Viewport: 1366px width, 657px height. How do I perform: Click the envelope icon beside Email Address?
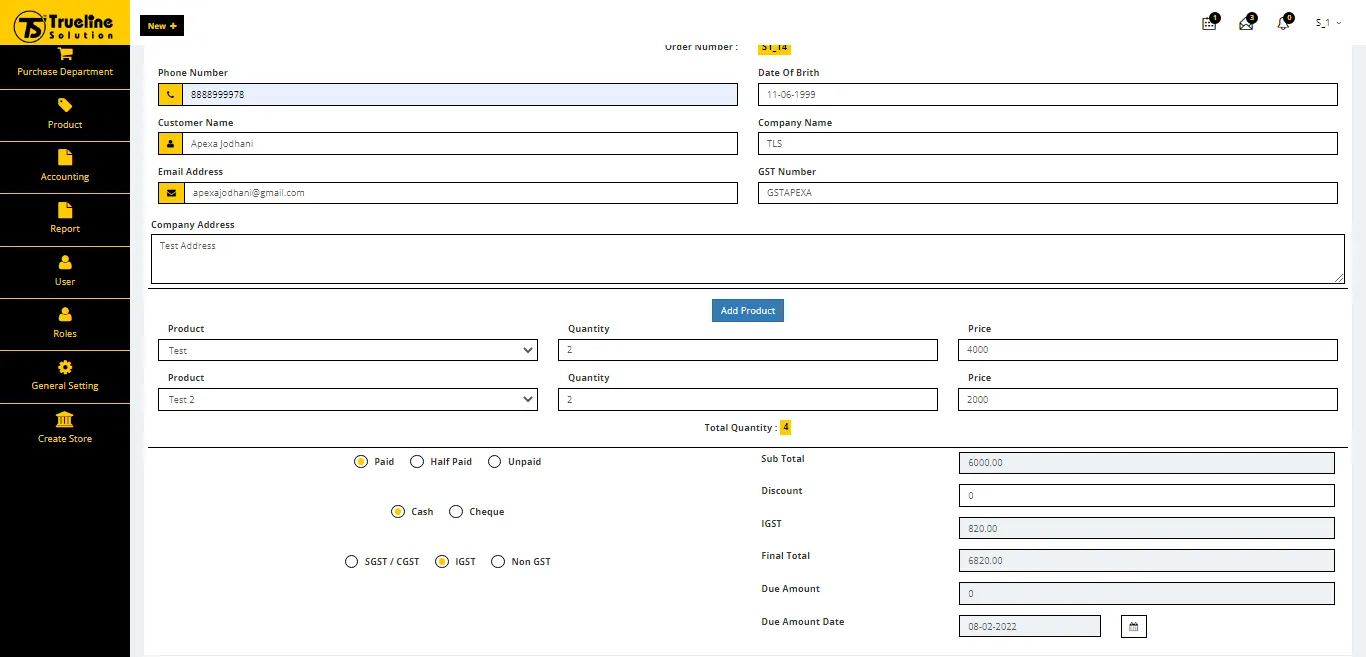pyautogui.click(x=170, y=192)
